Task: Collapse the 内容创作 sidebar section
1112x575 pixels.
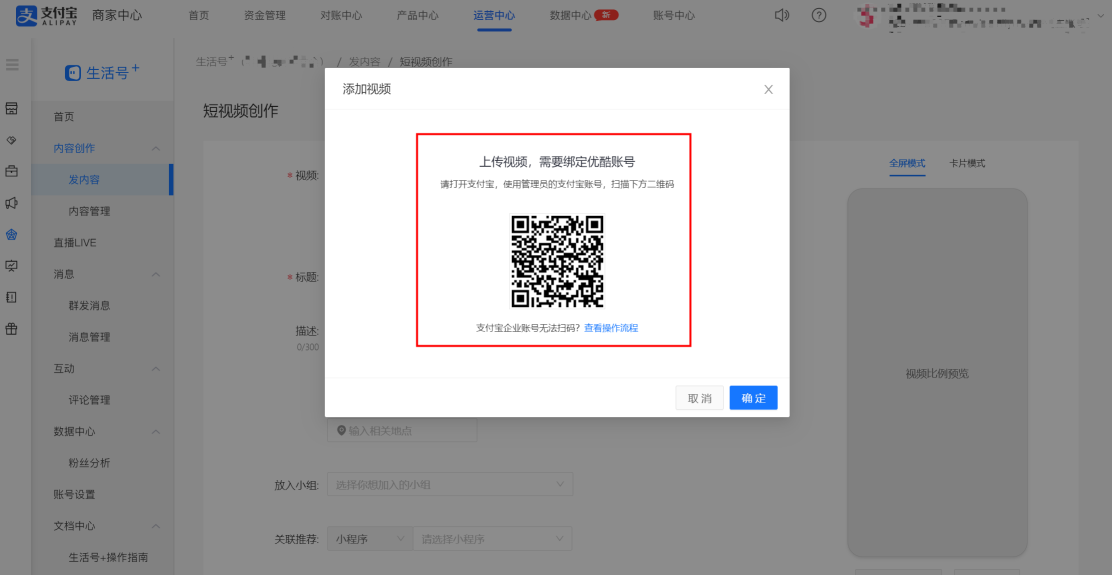Action: point(156,148)
